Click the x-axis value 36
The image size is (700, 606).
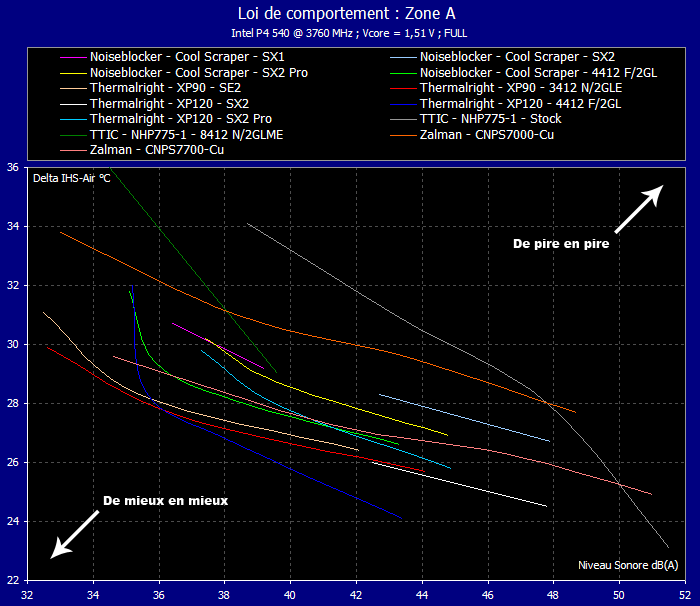tap(159, 595)
